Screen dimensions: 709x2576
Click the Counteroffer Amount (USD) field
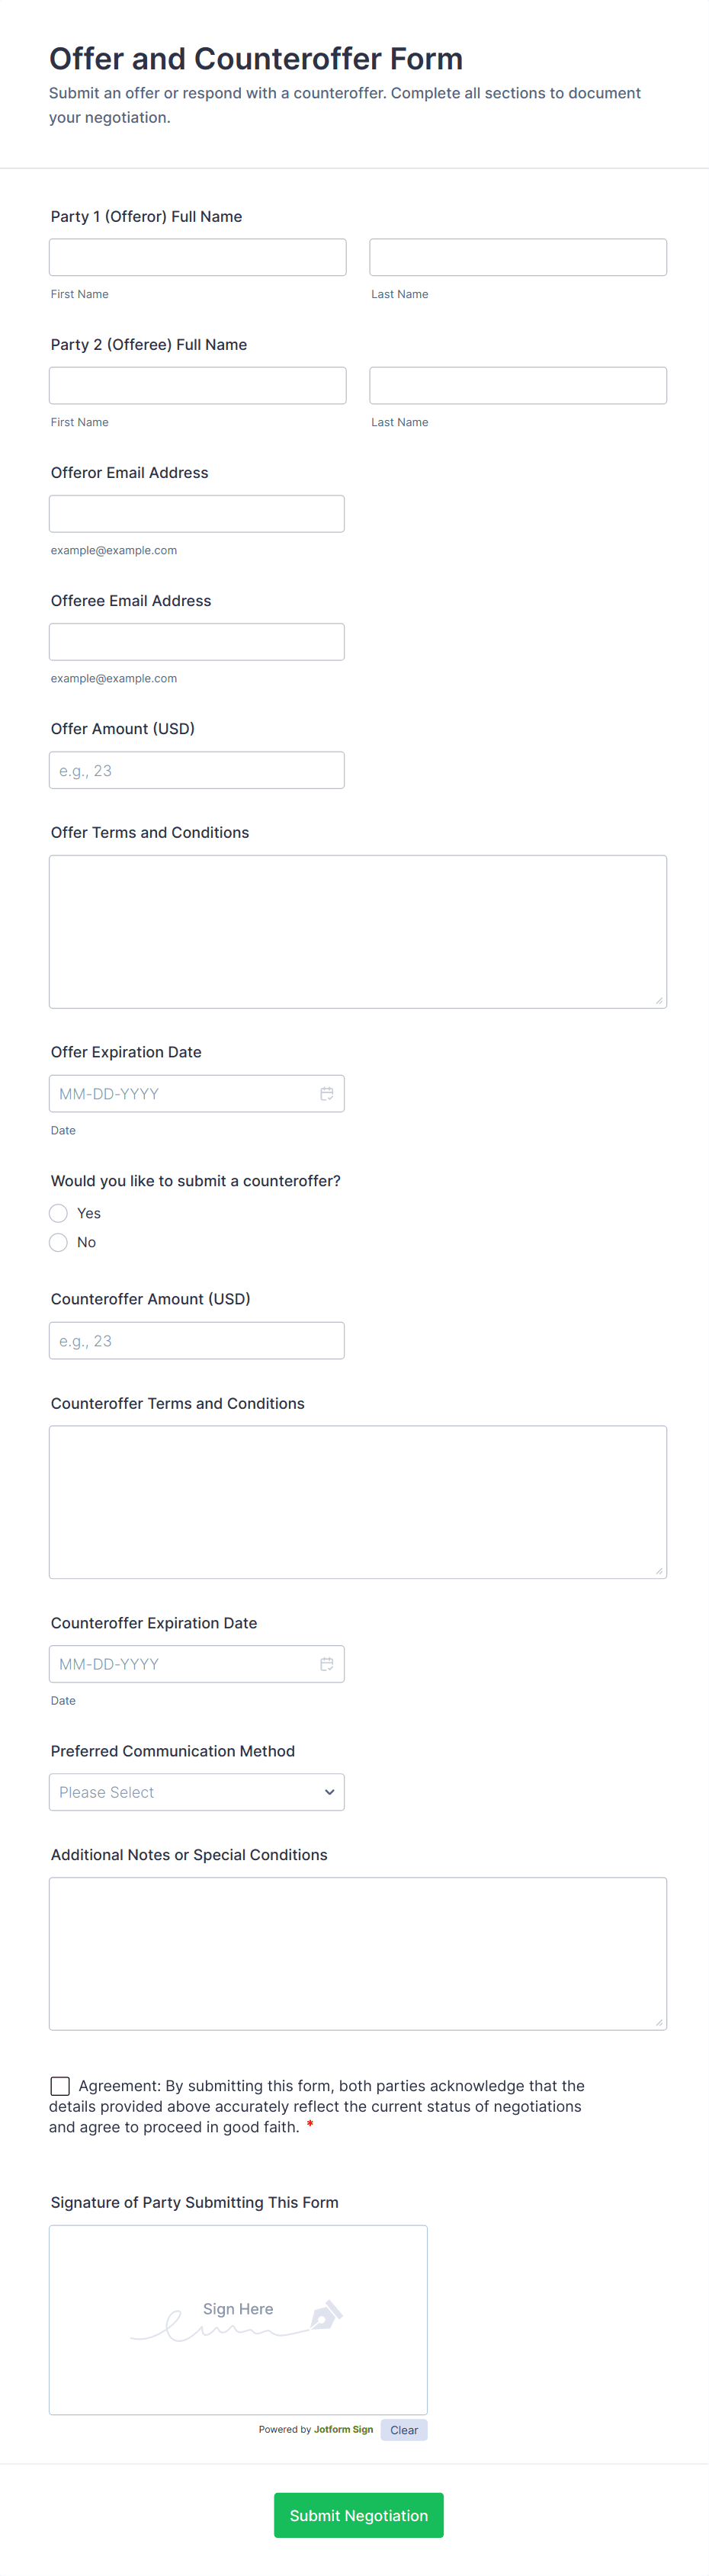[x=197, y=1340]
